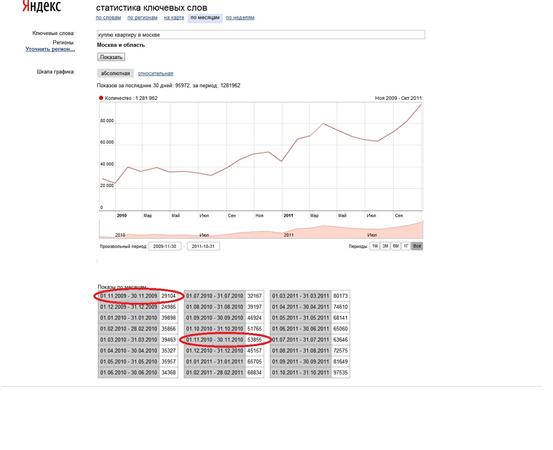Image resolution: width=553 pixels, height=450 pixels.
Task: Click the Показать button
Action: click(x=111, y=57)
